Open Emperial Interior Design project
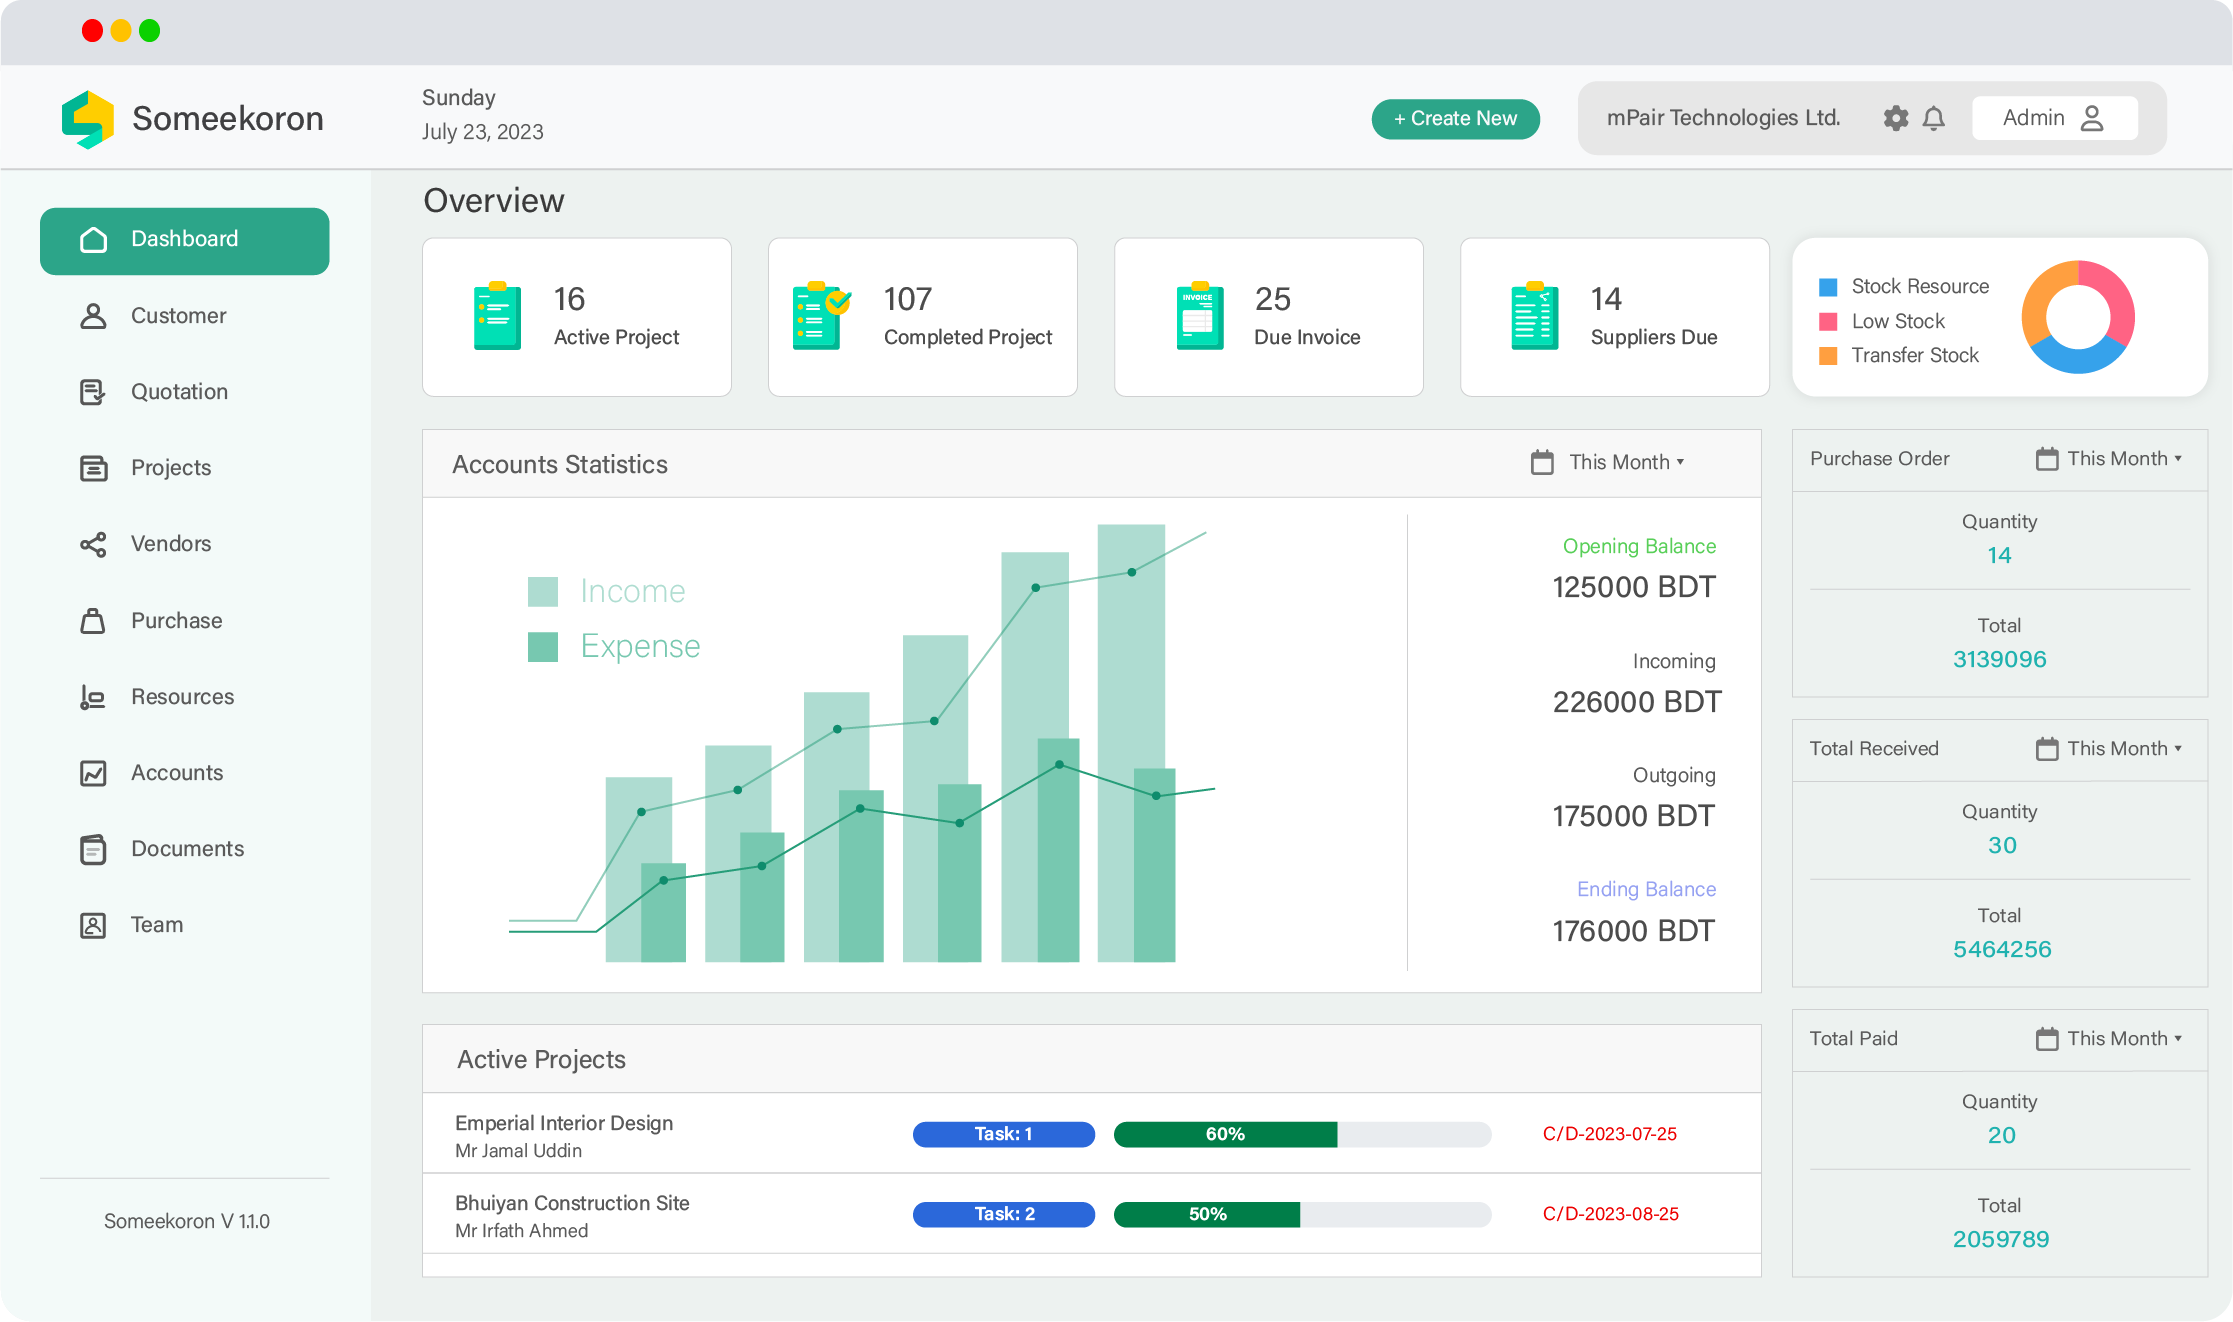 (x=564, y=1123)
